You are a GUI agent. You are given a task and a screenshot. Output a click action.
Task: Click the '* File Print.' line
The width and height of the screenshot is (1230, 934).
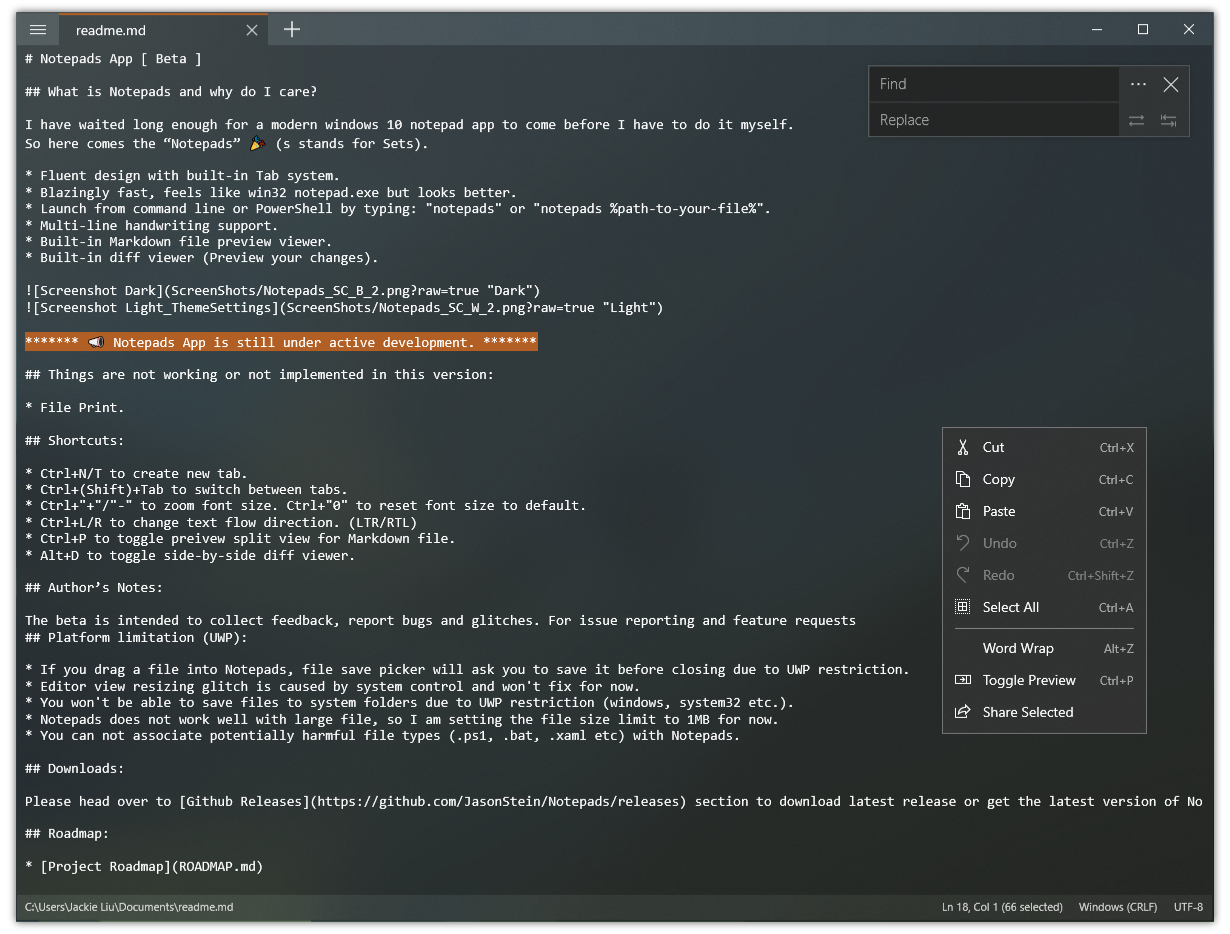75,408
